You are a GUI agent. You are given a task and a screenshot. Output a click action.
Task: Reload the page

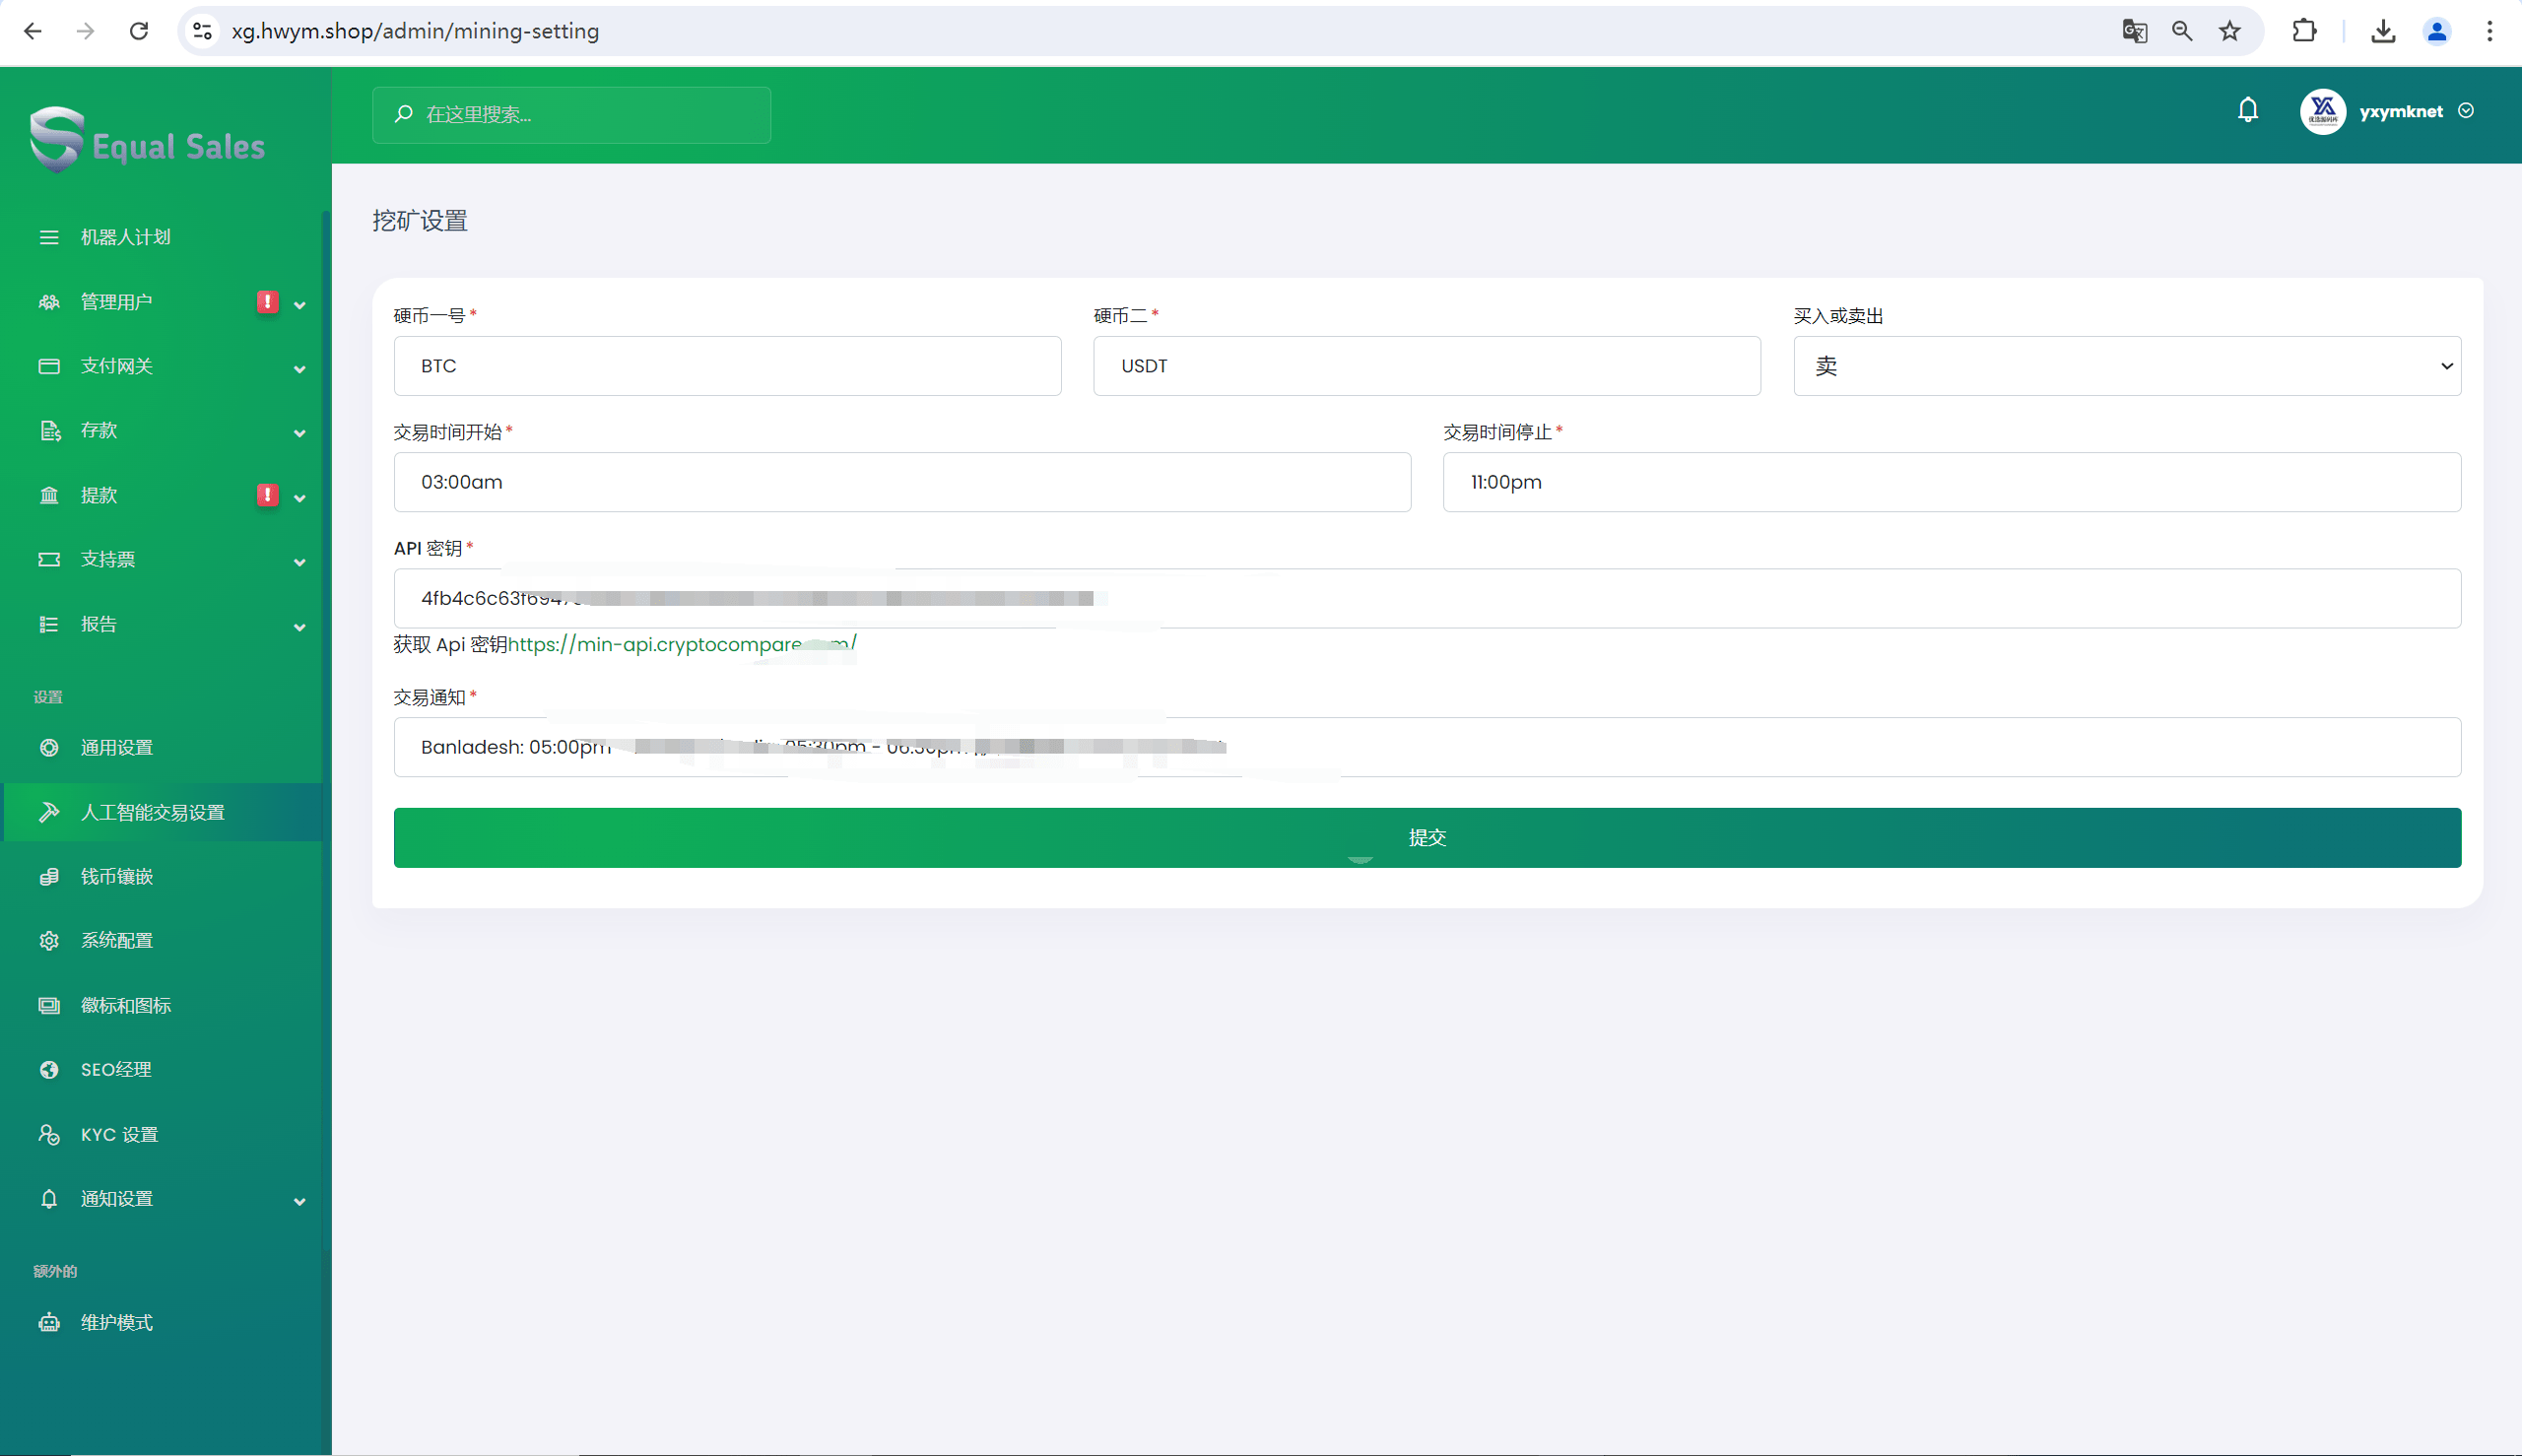[x=139, y=31]
